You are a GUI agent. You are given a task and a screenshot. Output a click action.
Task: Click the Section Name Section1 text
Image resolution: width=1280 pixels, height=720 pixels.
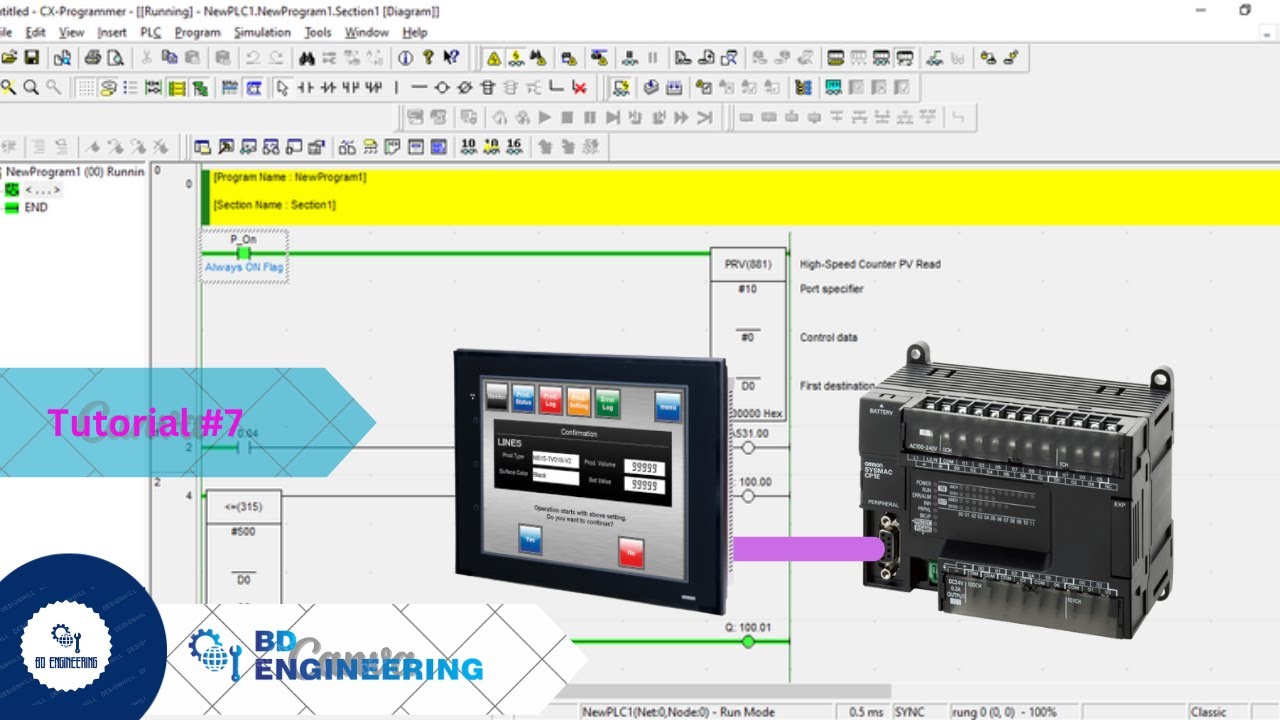(x=275, y=205)
